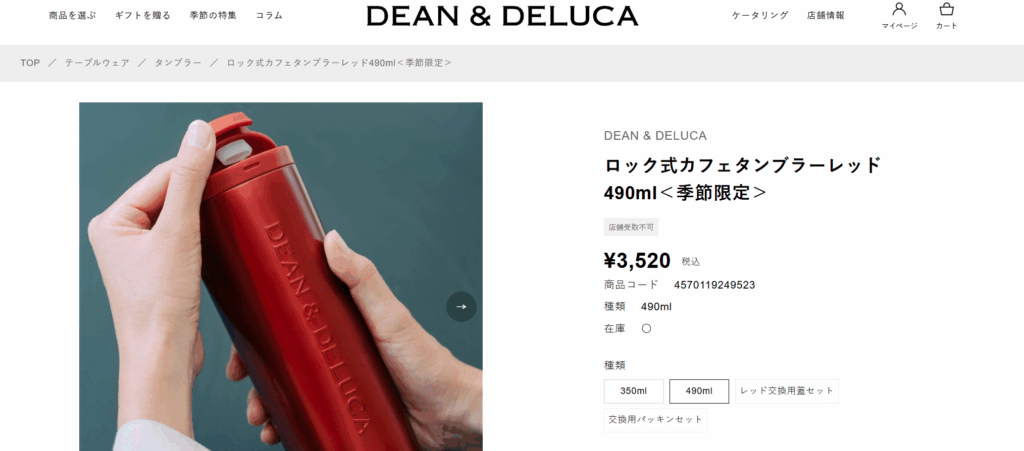Select the 交換用パッキンセット option
Screen dimensions: 1024x451
click(656, 420)
